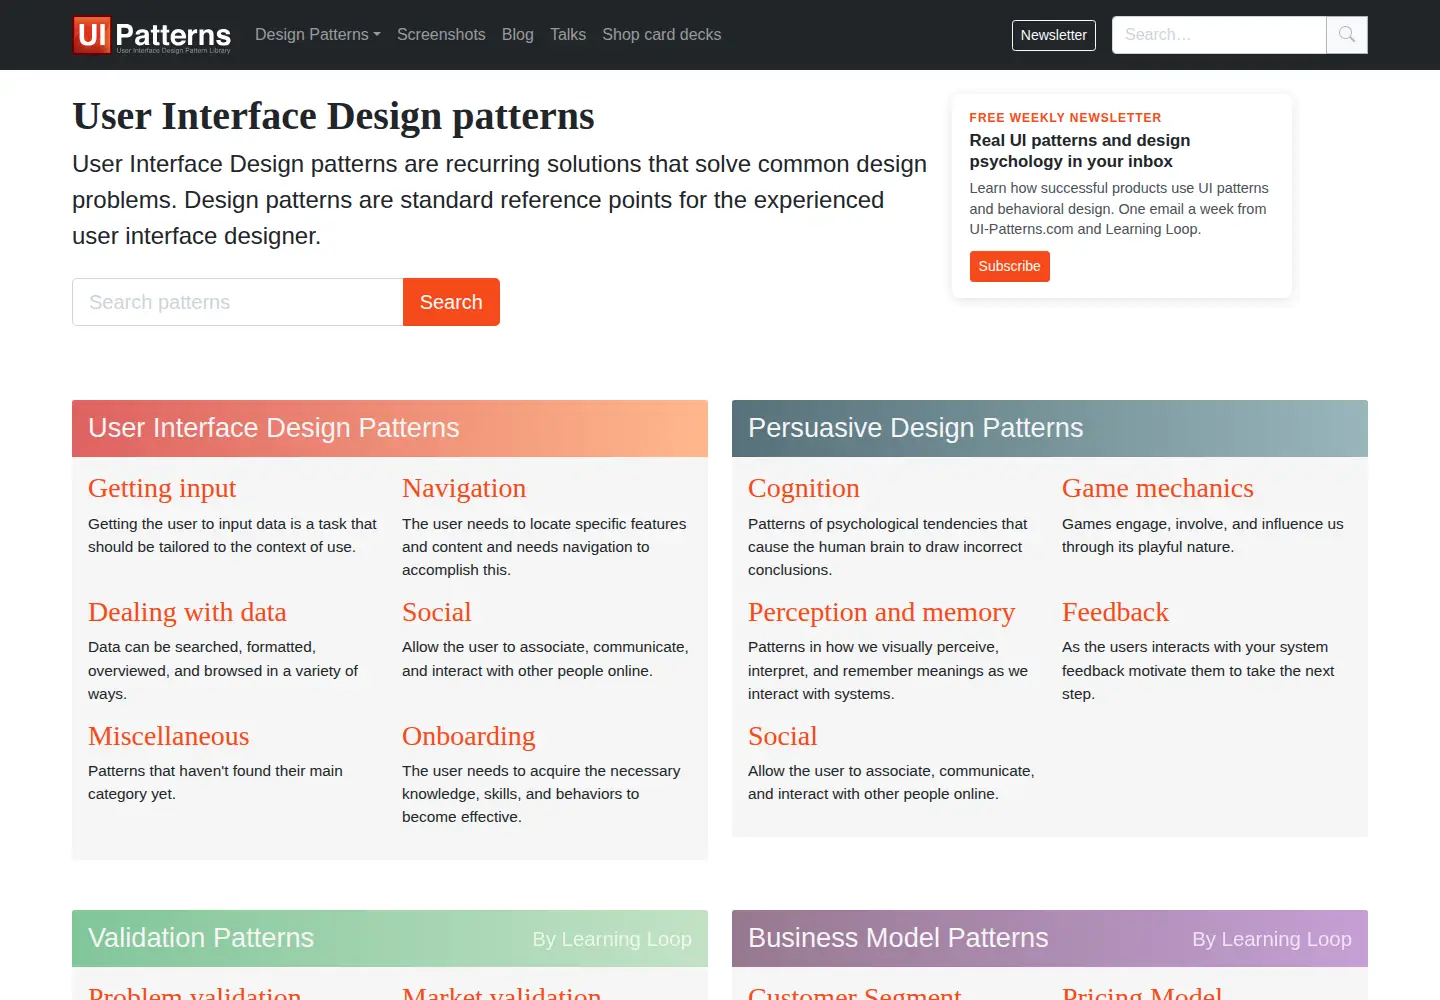Go to the Blog page
The height and width of the screenshot is (1000, 1440).
click(x=518, y=35)
